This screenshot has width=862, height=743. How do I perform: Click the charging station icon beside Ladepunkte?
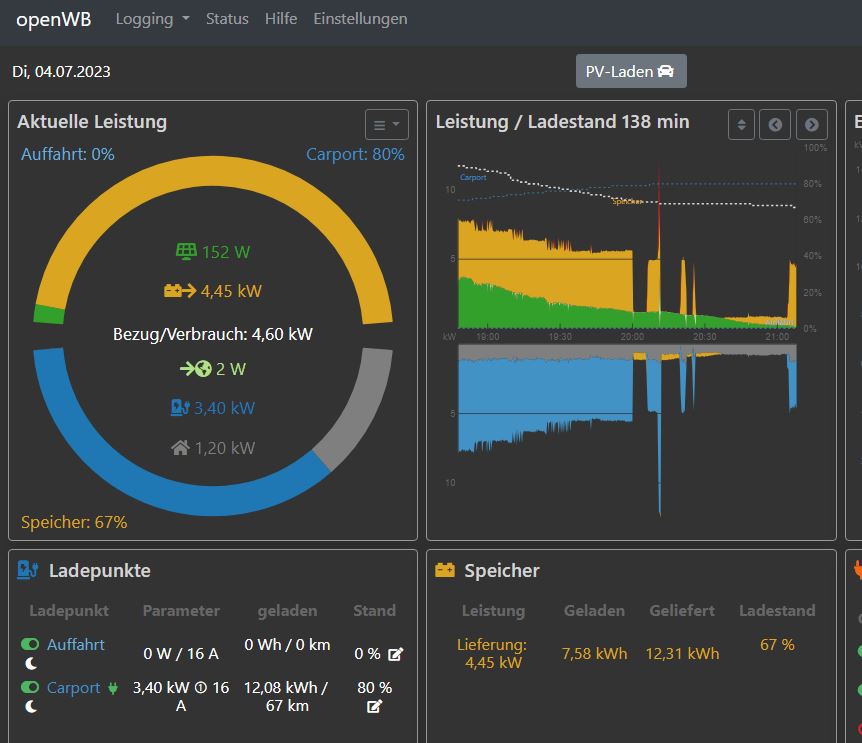pos(28,571)
